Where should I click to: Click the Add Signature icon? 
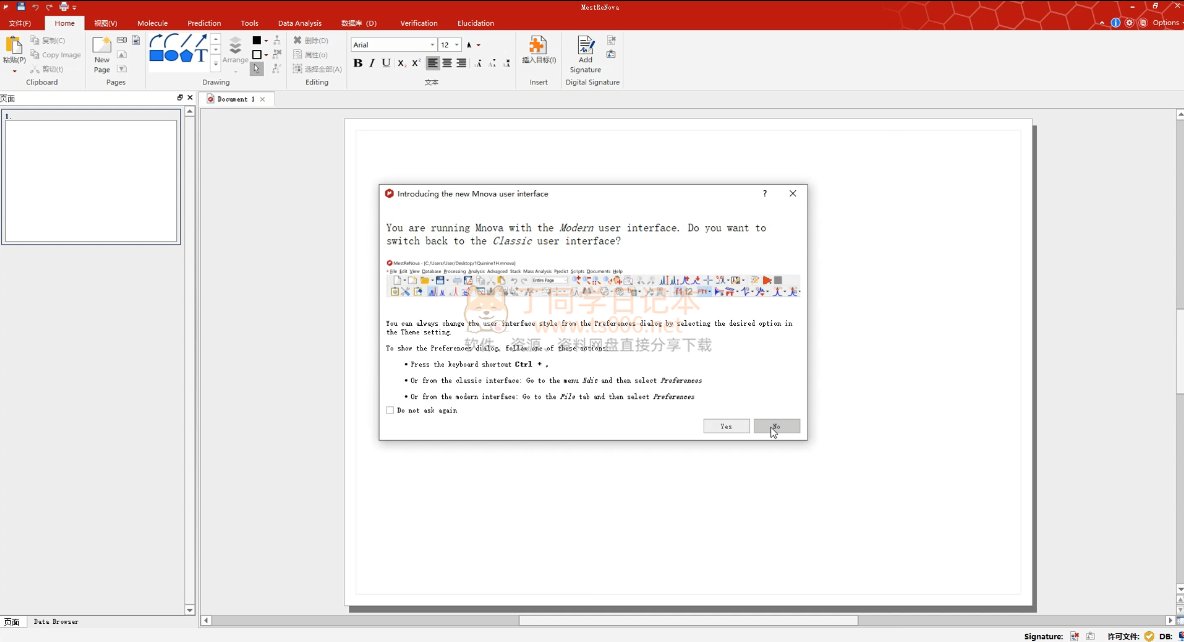[x=585, y=48]
